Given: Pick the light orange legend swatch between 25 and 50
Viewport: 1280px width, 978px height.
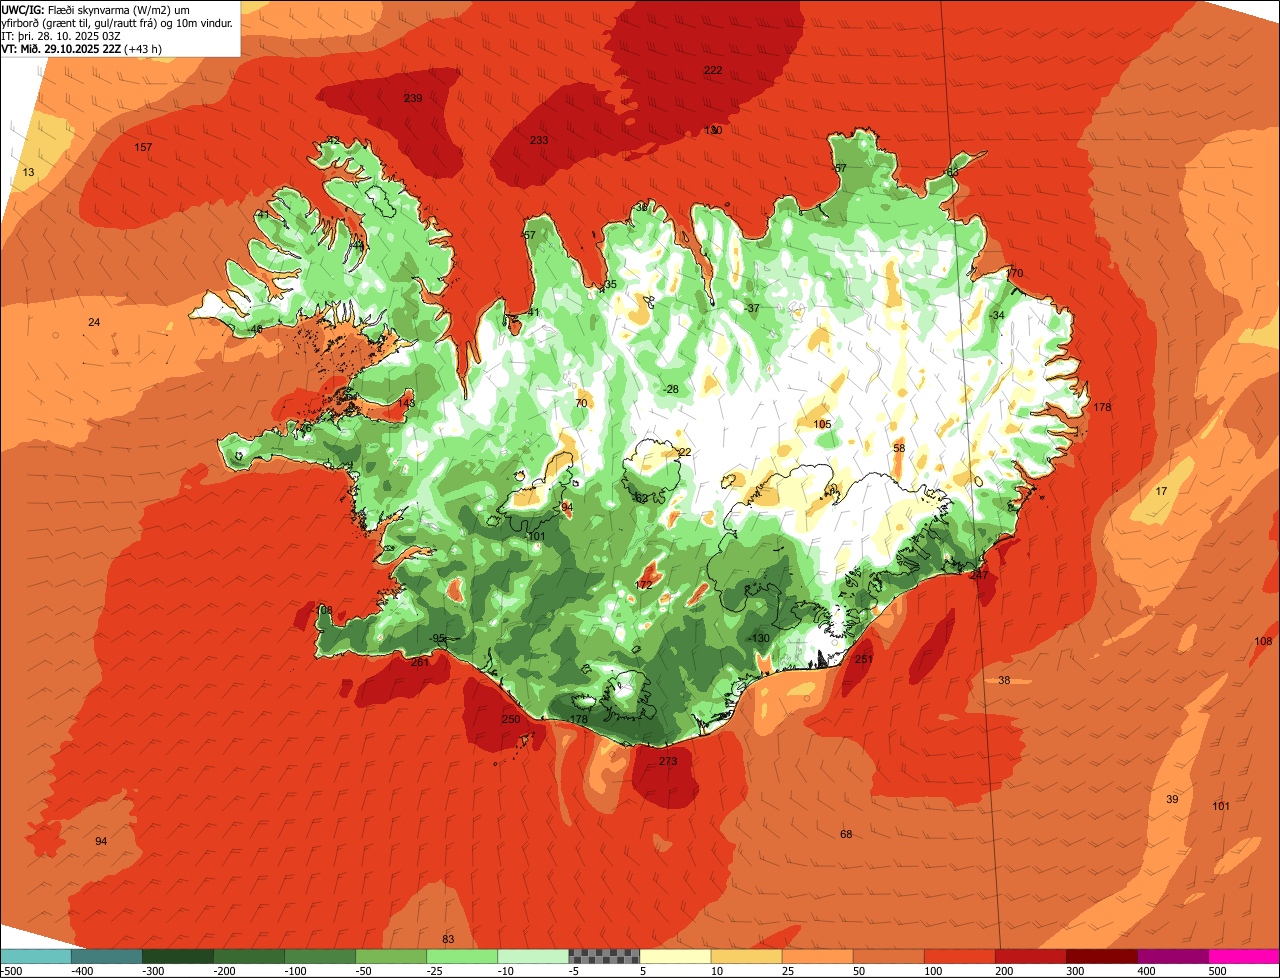Looking at the screenshot, I should [x=818, y=956].
